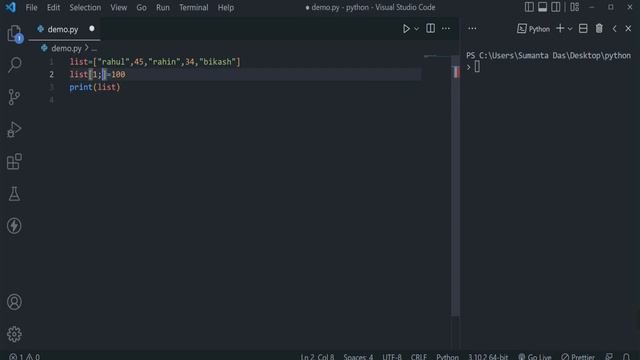The width and height of the screenshot is (640, 360).
Task: Open the Source Control view
Action: click(x=14, y=97)
